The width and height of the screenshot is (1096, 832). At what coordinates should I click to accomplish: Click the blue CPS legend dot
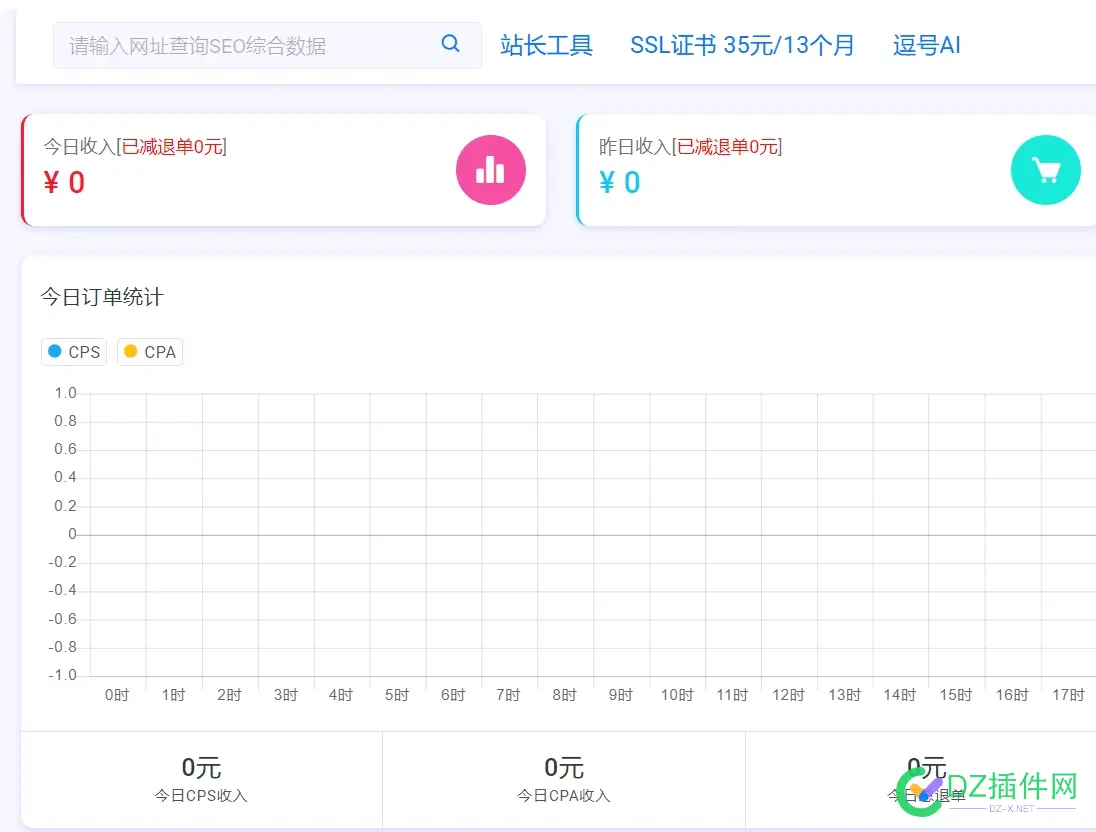pyautogui.click(x=55, y=352)
